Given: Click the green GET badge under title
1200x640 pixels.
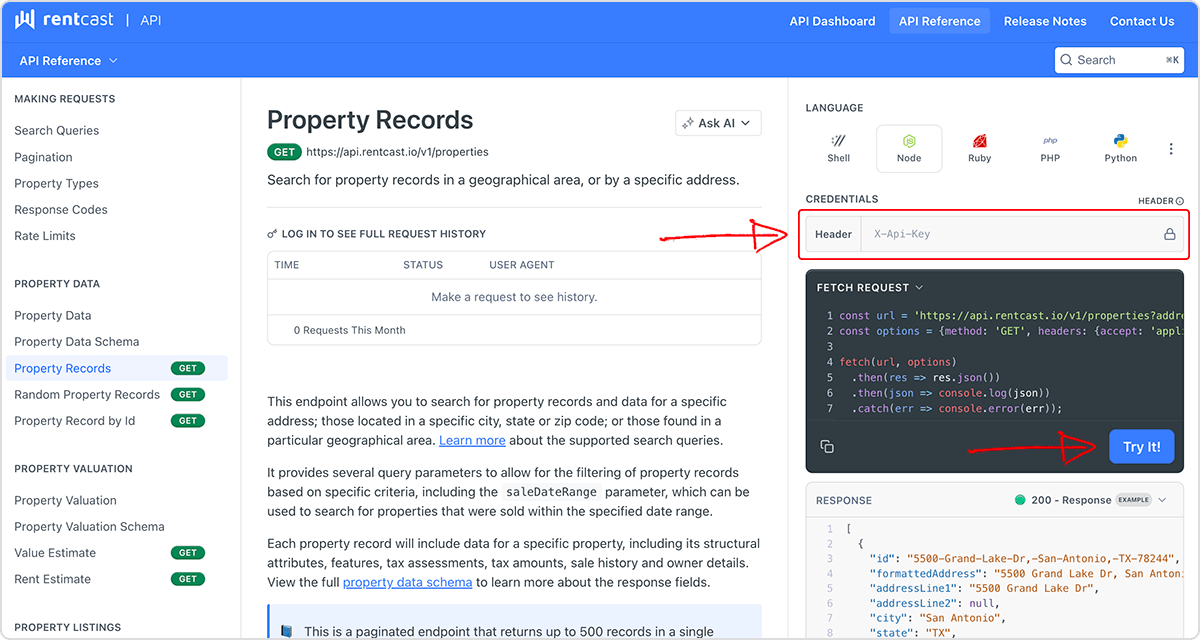Looking at the screenshot, I should [x=284, y=152].
